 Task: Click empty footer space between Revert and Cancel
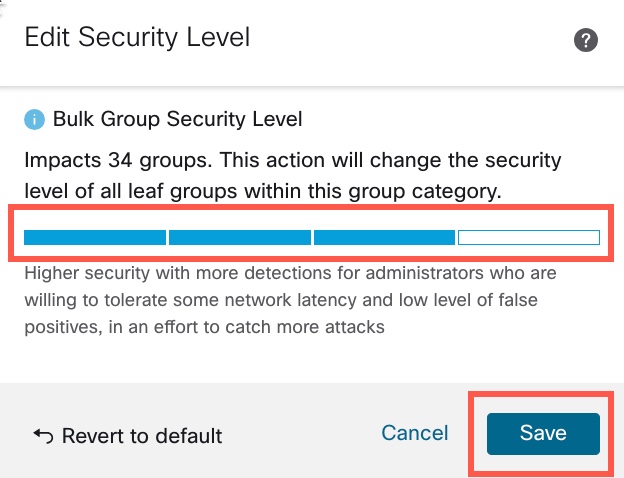coord(300,435)
